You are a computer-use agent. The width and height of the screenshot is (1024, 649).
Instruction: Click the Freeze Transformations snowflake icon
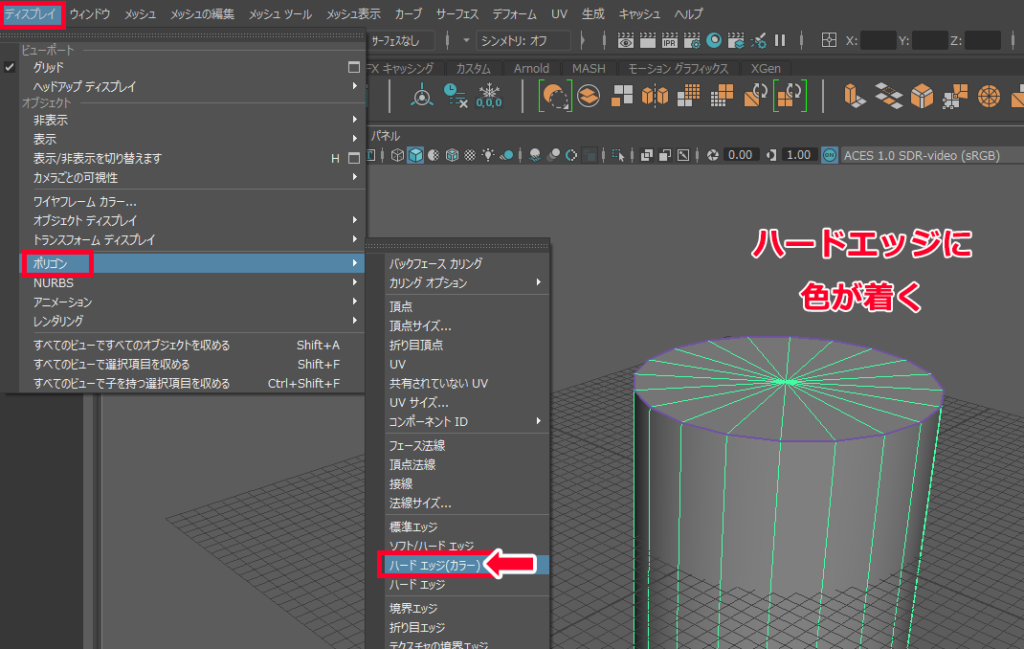click(x=488, y=96)
